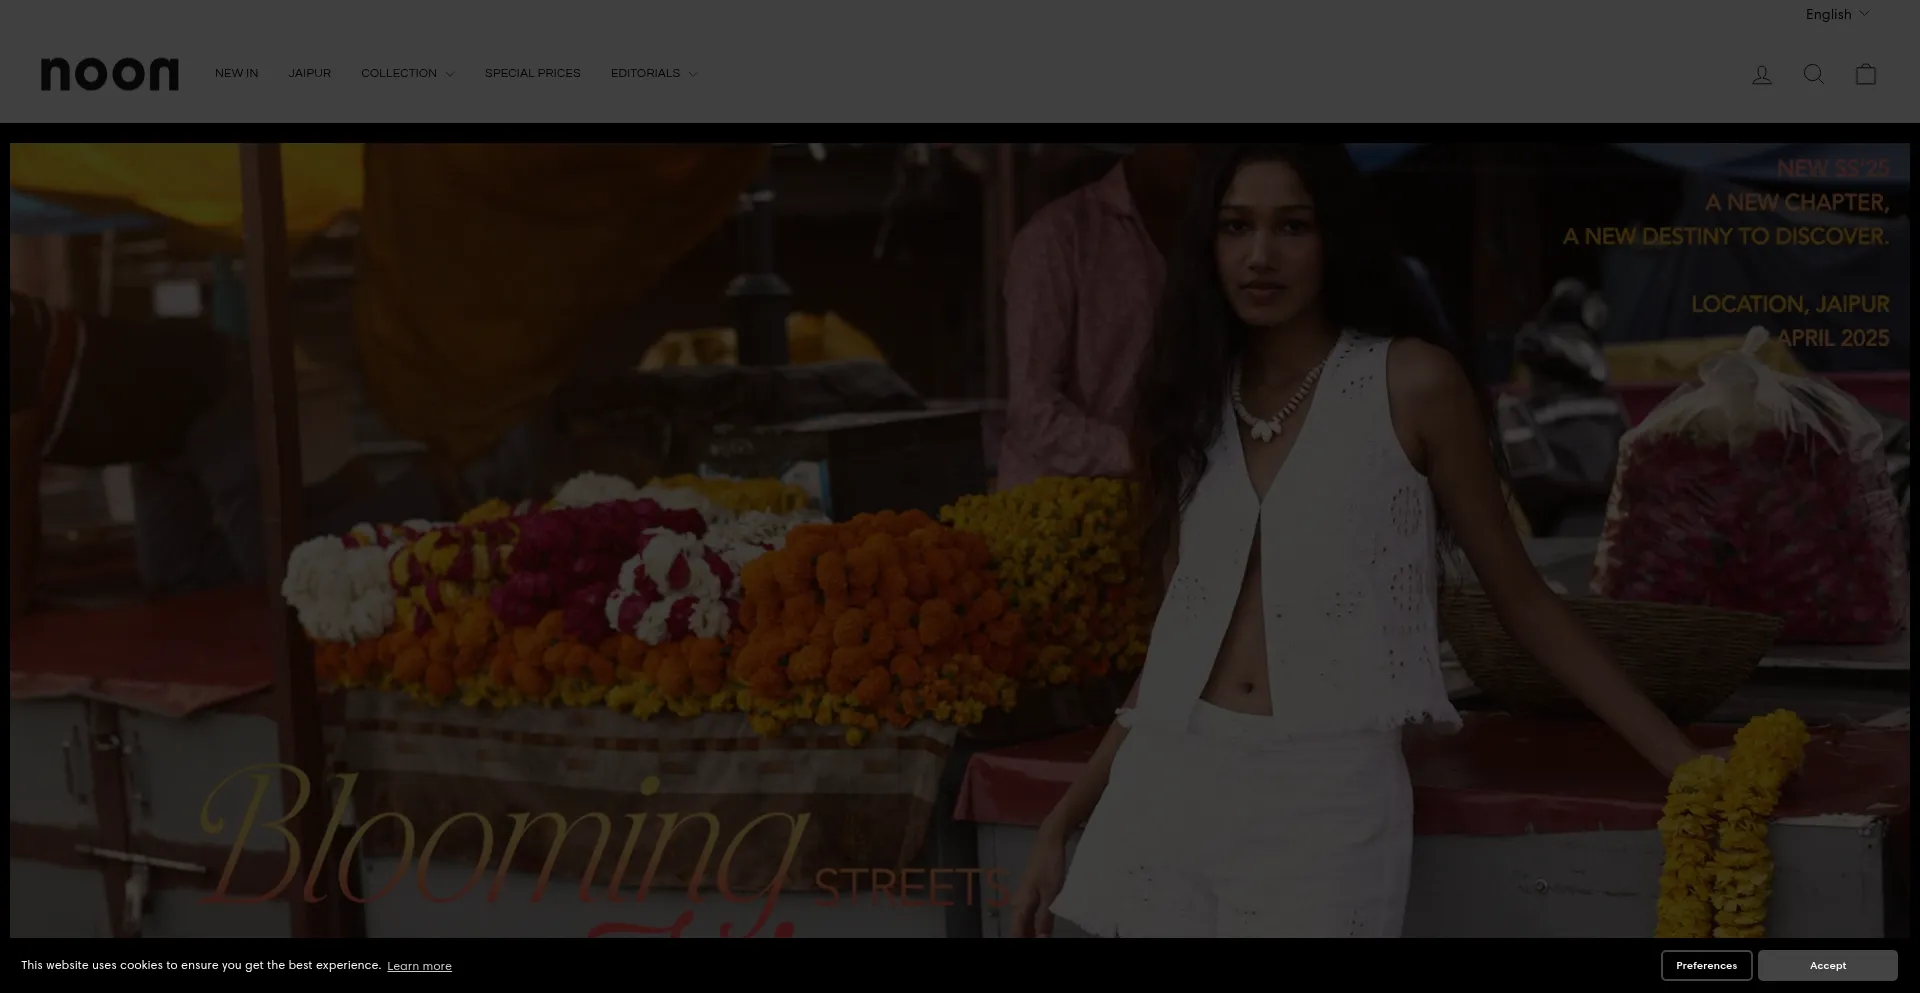Open the English language selector
The height and width of the screenshot is (993, 1920).
click(x=1828, y=14)
